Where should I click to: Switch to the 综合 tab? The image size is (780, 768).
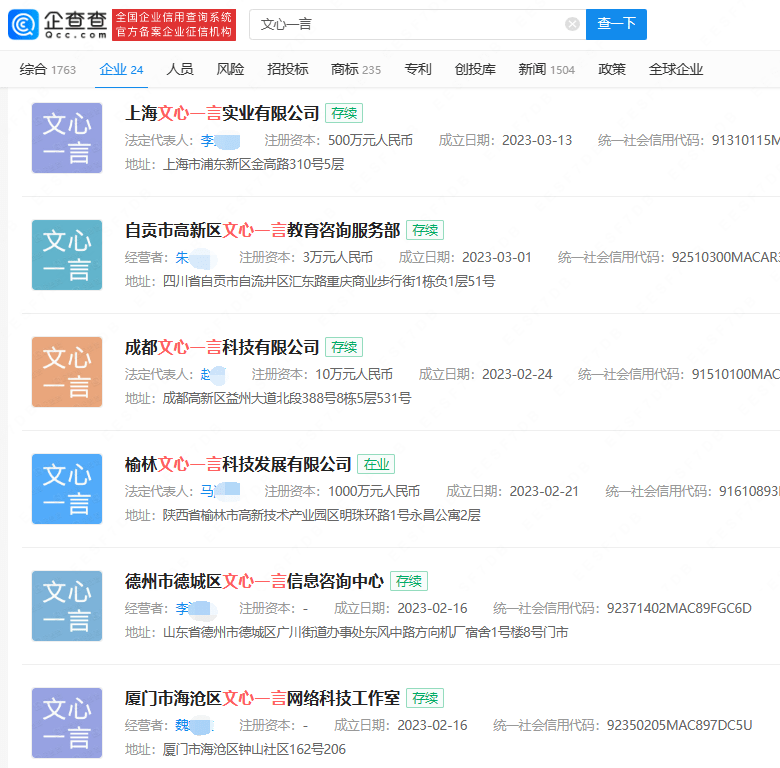pos(48,69)
